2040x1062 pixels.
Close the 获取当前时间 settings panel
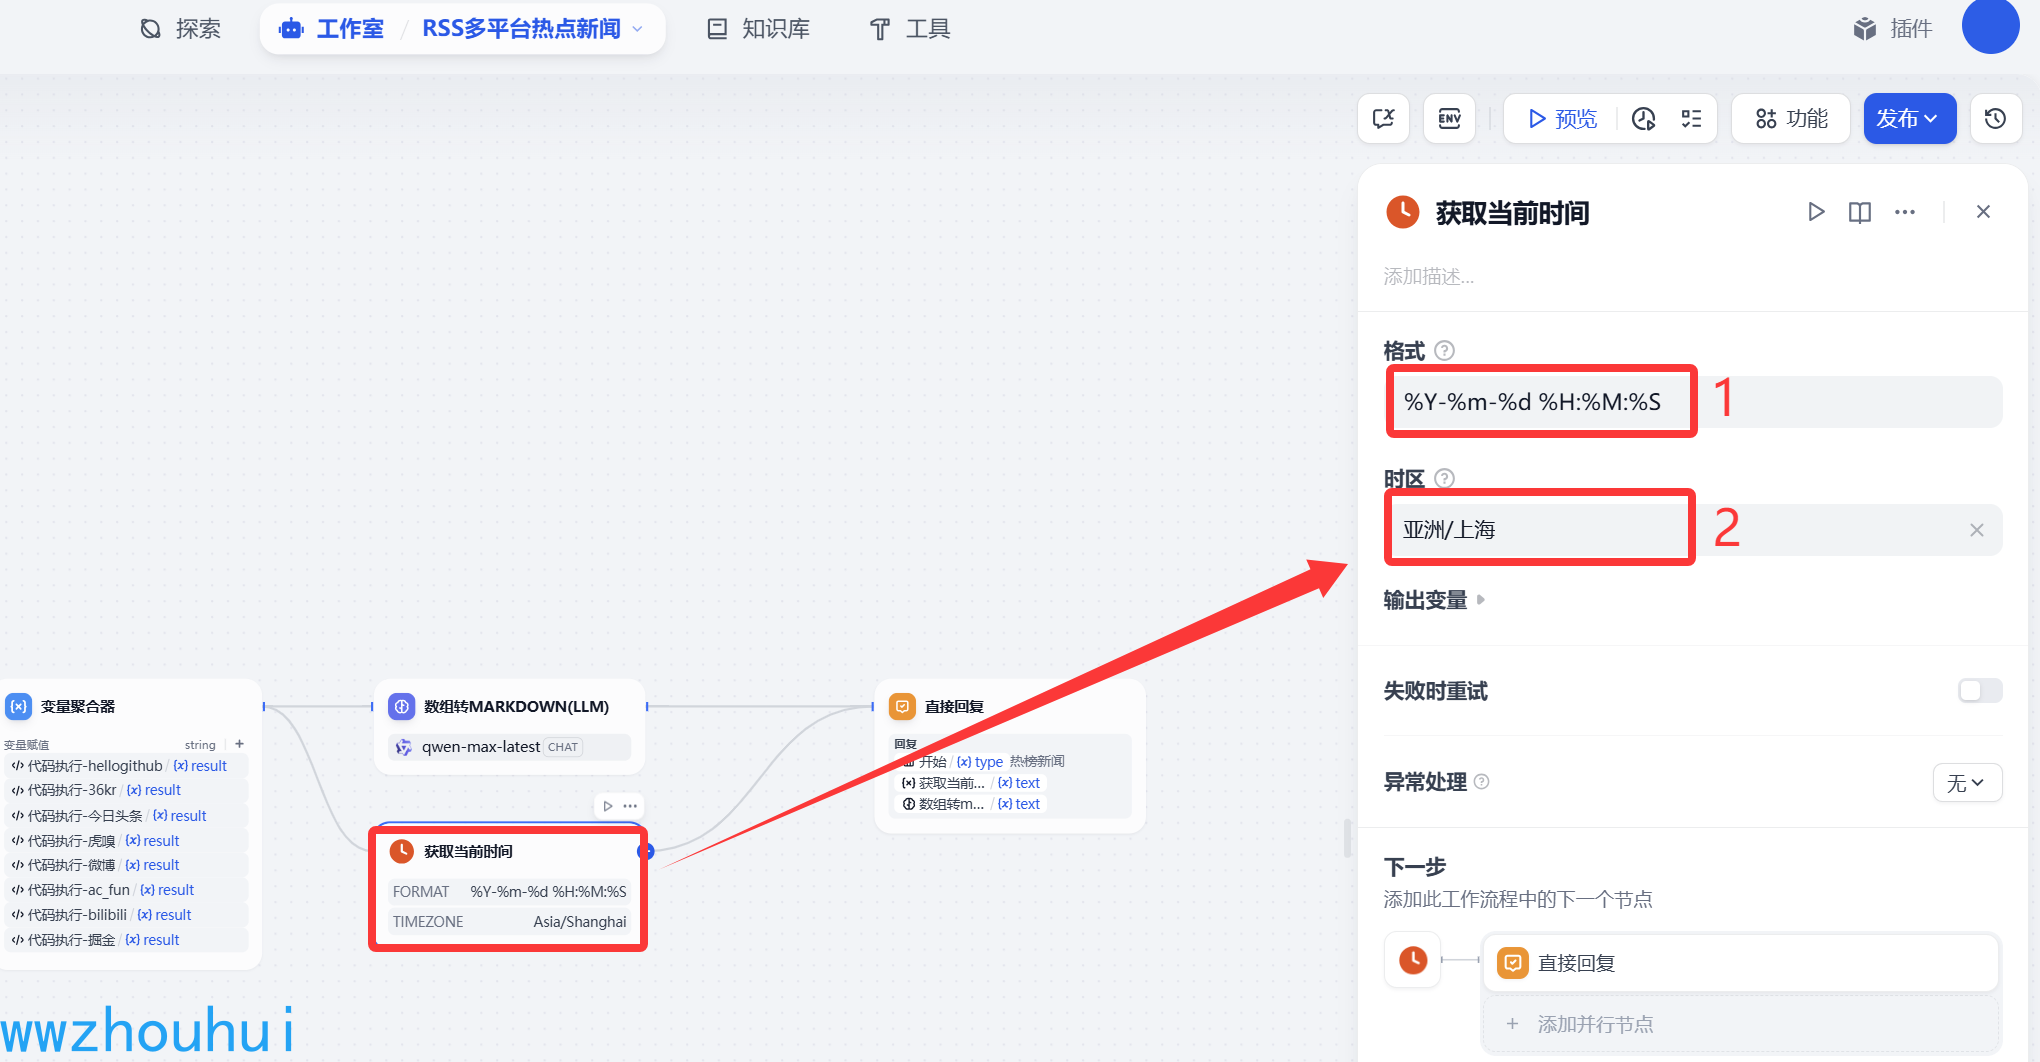pos(1983,212)
